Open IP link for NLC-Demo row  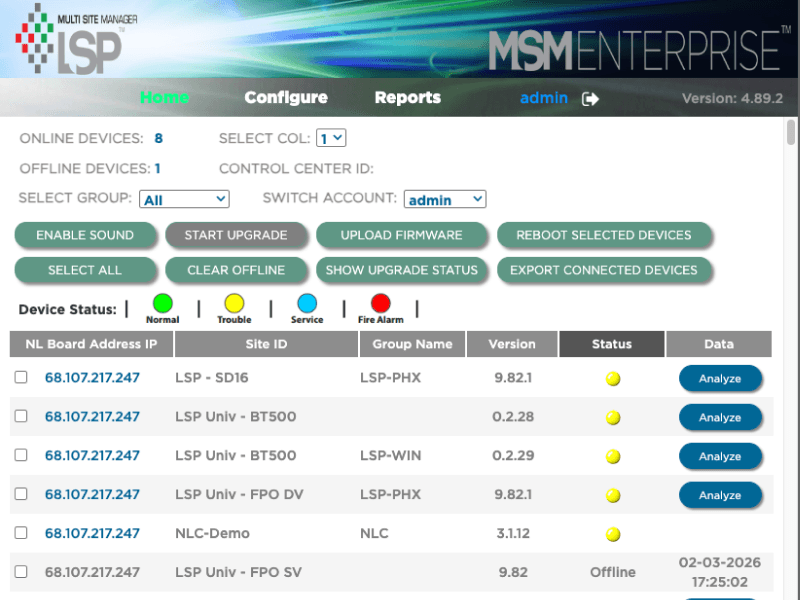click(92, 533)
